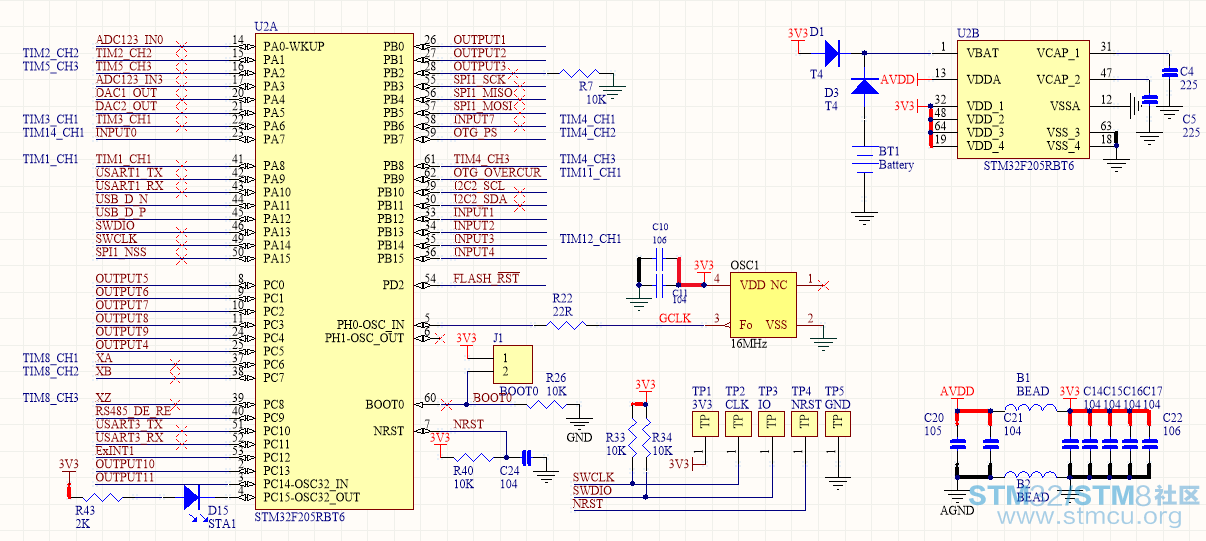
Task: Click the USART3_TX net label
Action: tap(129, 424)
